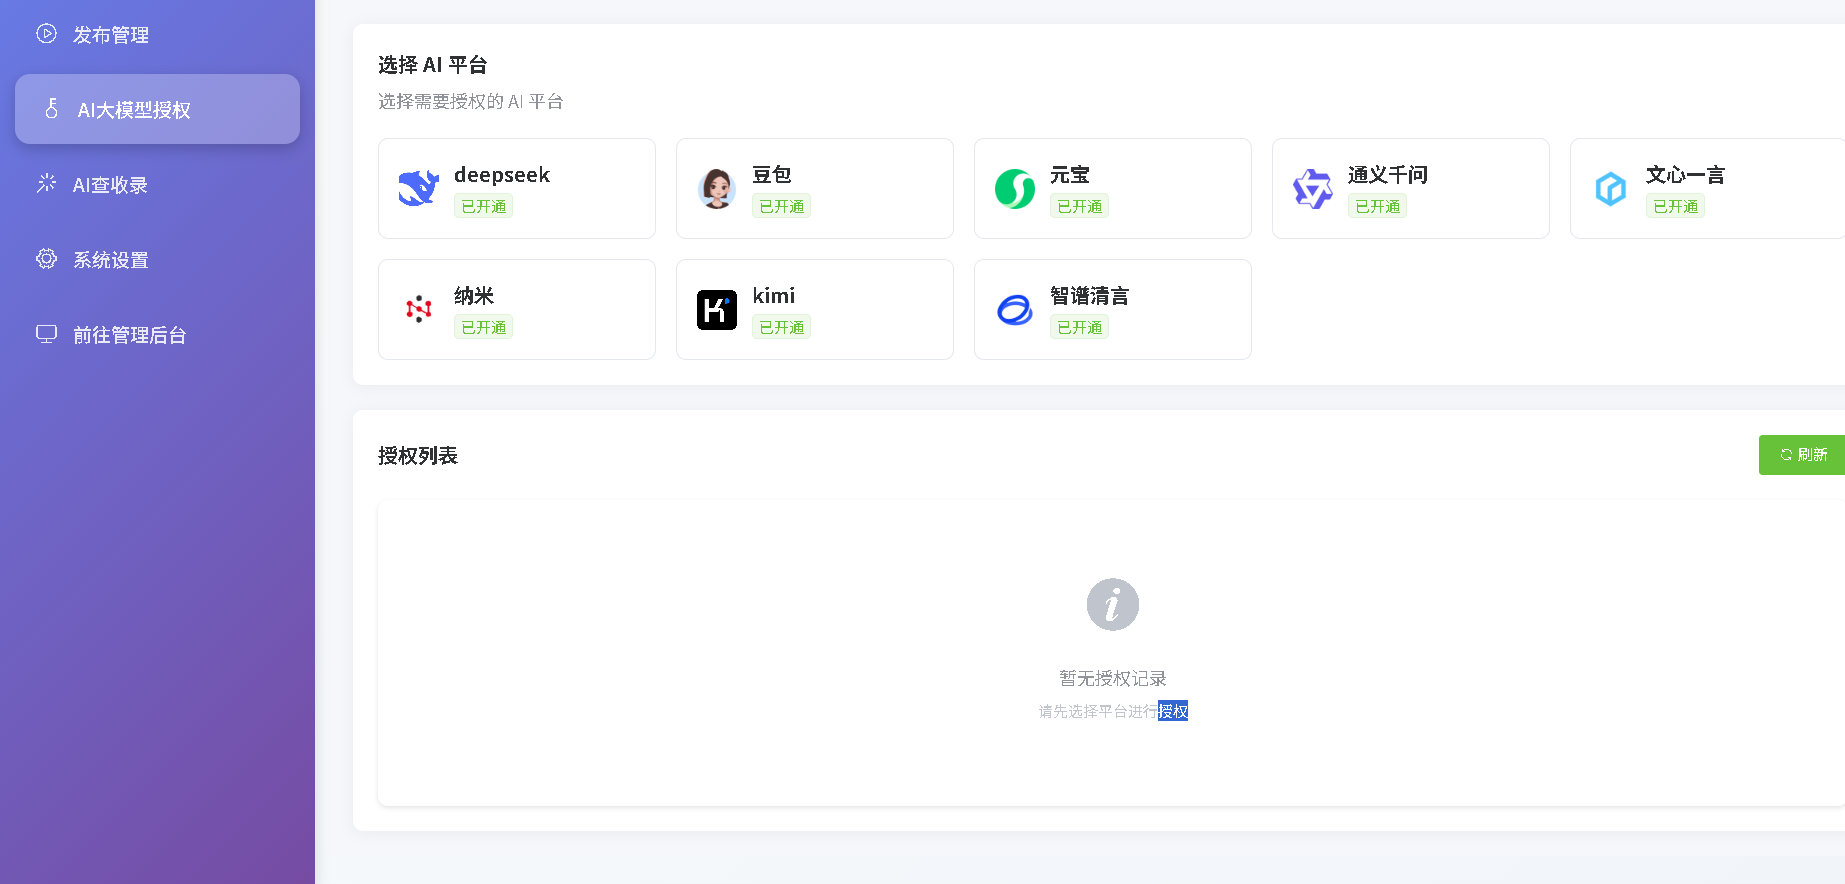The height and width of the screenshot is (884, 1845).
Task: Go to AI查收录 in sidebar
Action: (x=110, y=185)
